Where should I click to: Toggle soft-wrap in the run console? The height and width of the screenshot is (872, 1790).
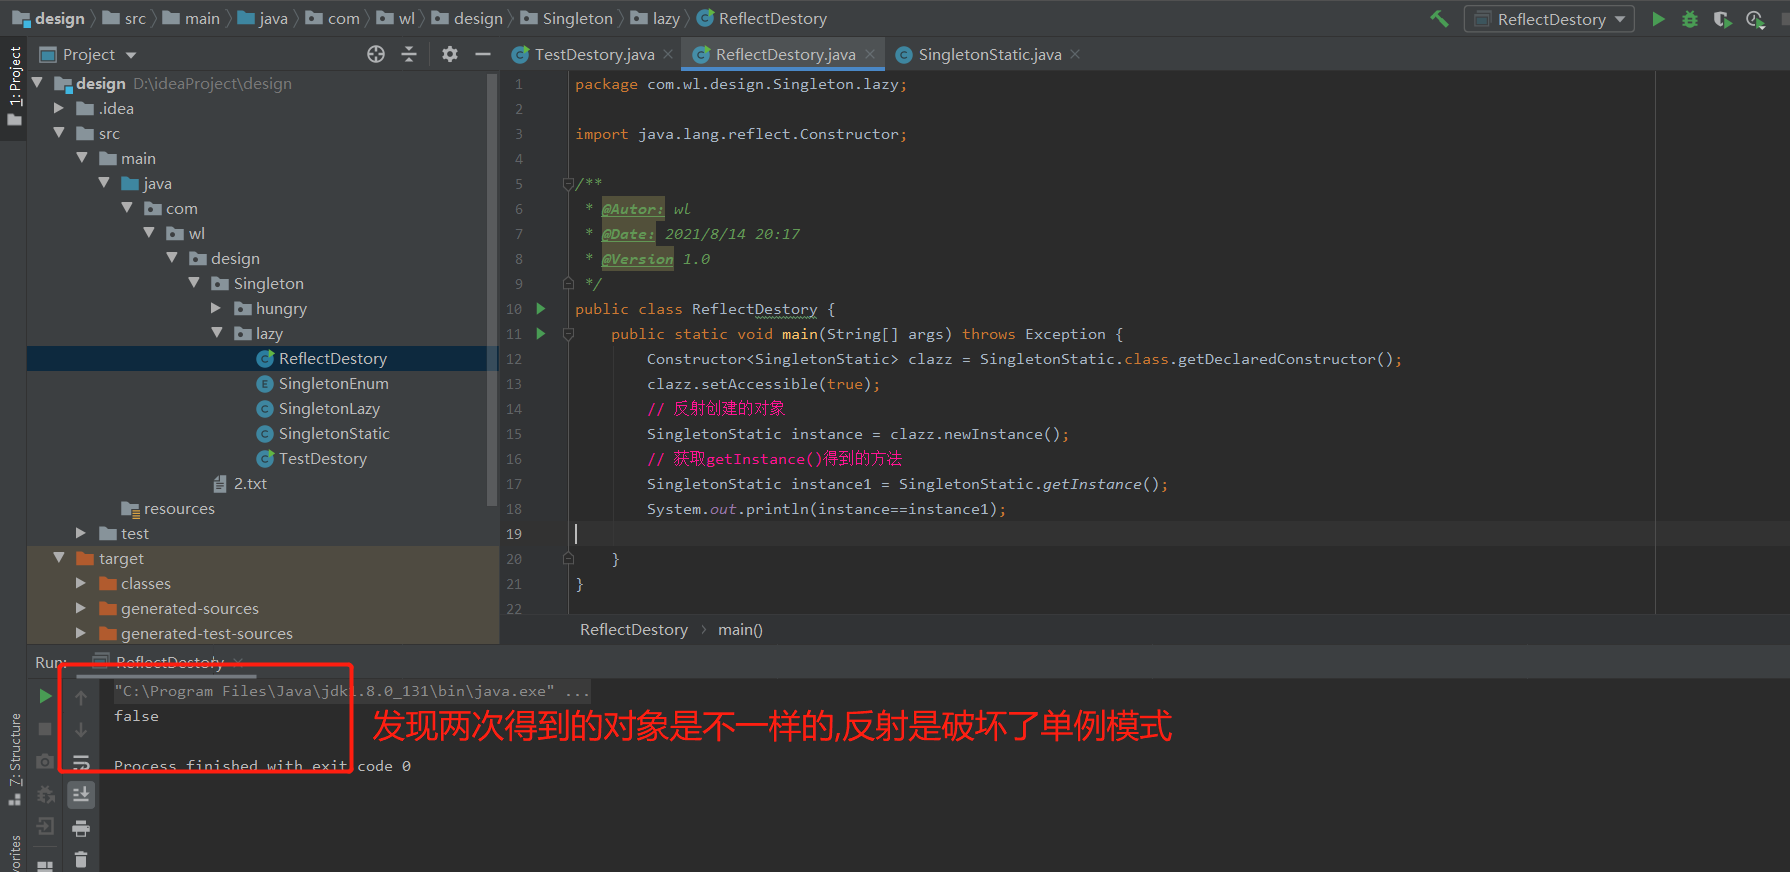[x=81, y=762]
